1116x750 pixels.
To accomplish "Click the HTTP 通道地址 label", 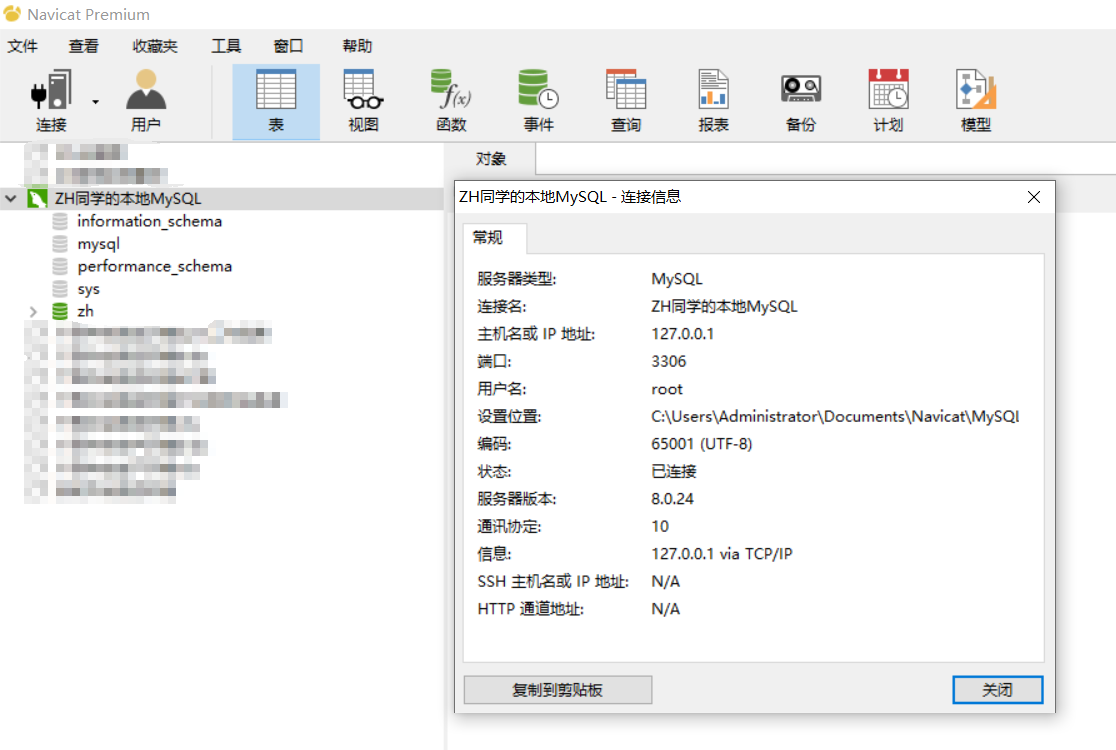I will coord(530,609).
